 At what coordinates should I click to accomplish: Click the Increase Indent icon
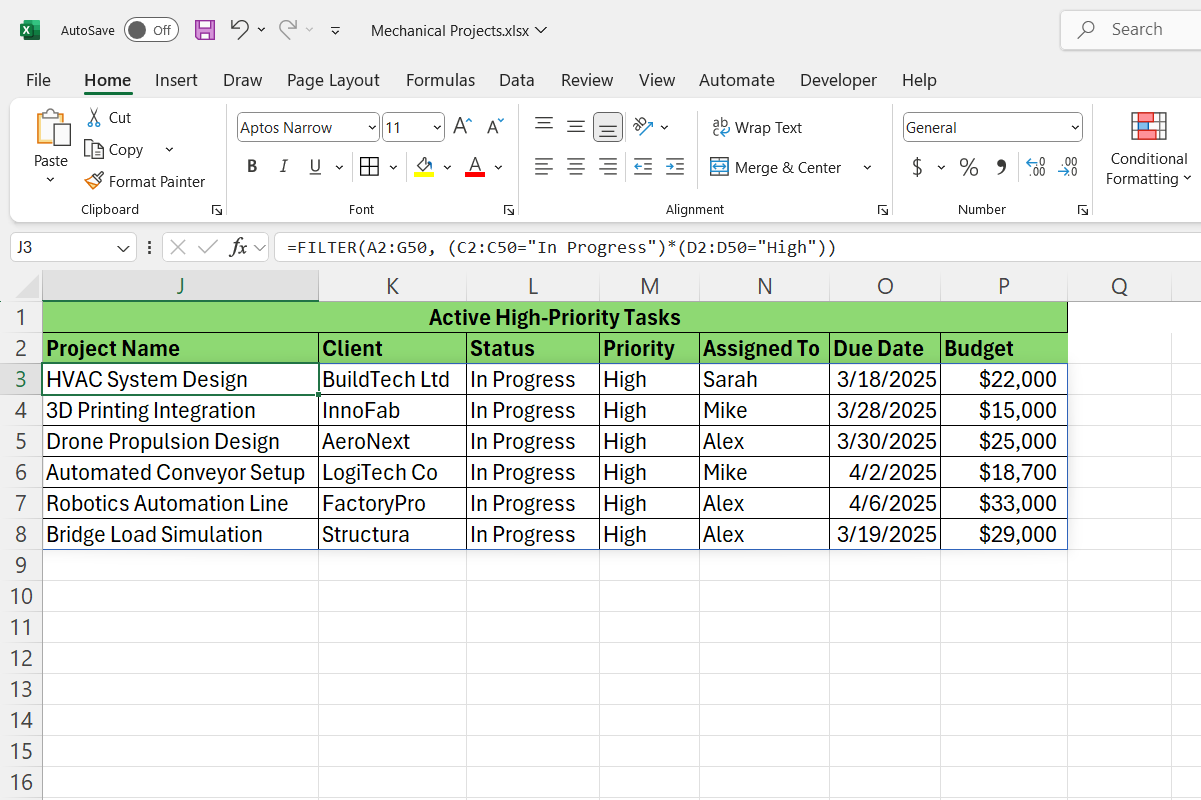point(675,167)
